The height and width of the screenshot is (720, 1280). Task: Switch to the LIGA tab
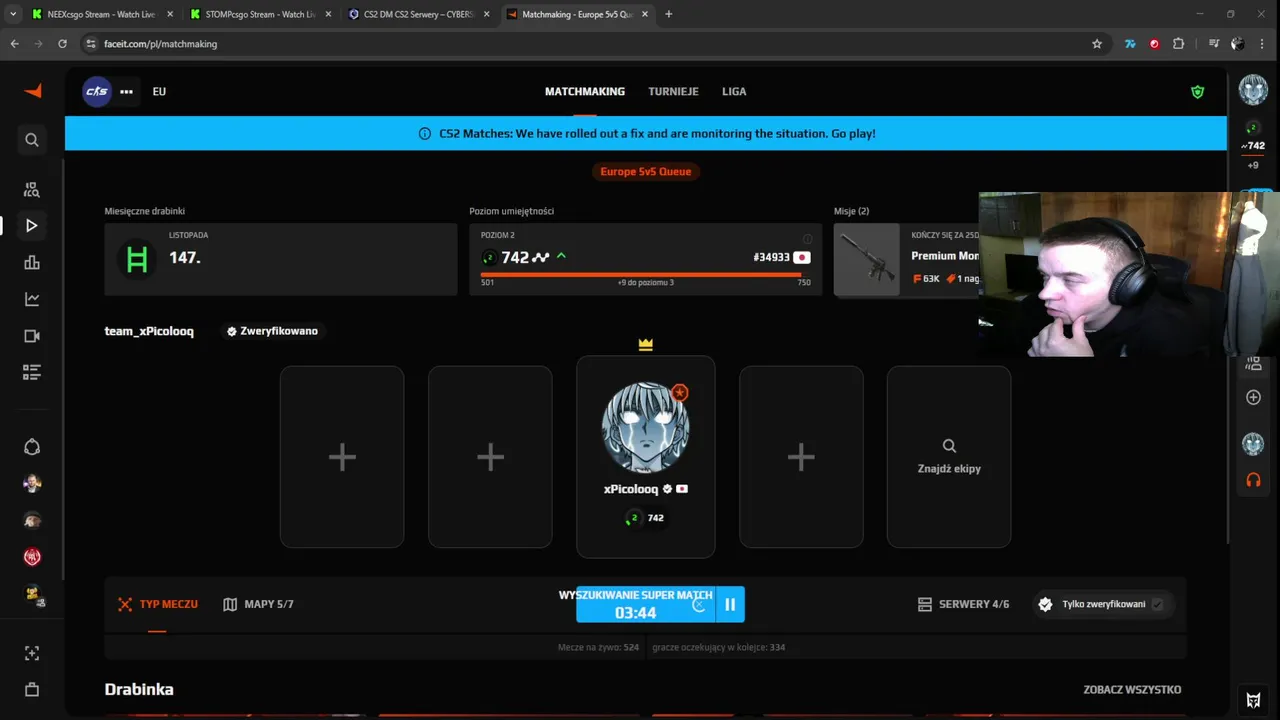click(734, 91)
